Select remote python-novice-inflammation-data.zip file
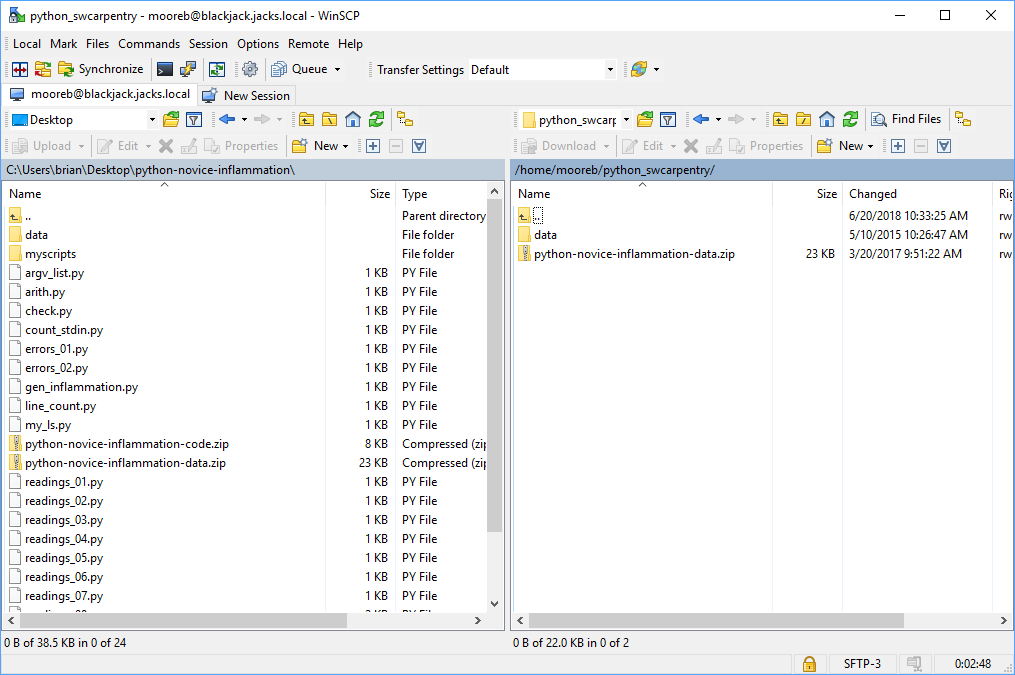This screenshot has height=675, width=1015. [x=634, y=254]
